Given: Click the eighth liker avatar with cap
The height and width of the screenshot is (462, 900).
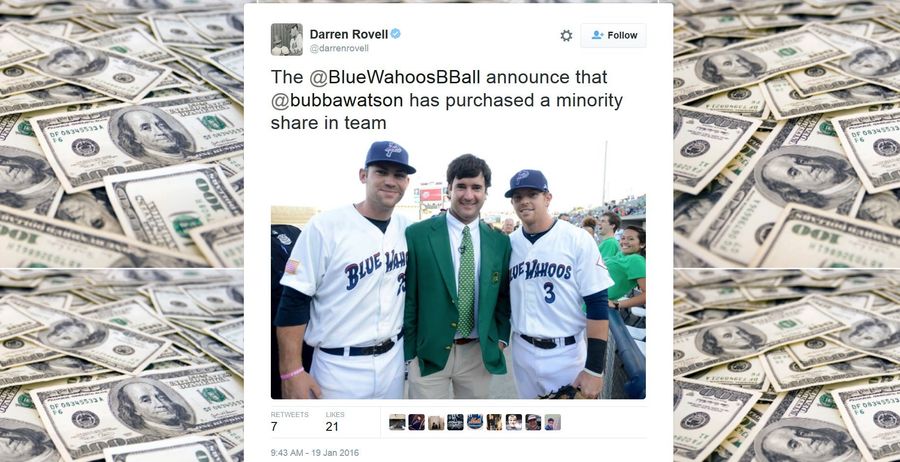Looking at the screenshot, I should point(533,422).
